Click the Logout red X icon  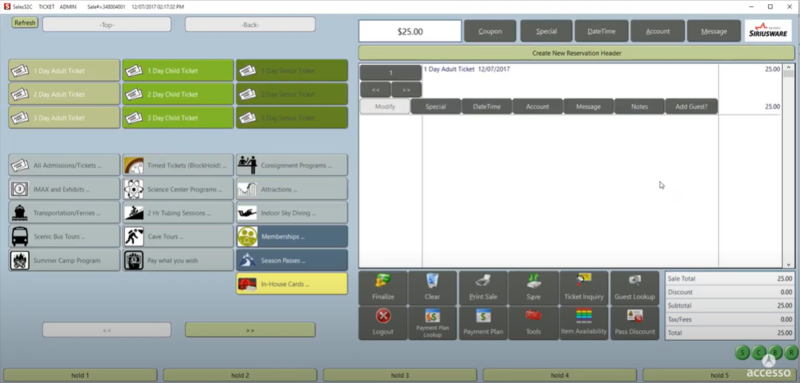383,323
